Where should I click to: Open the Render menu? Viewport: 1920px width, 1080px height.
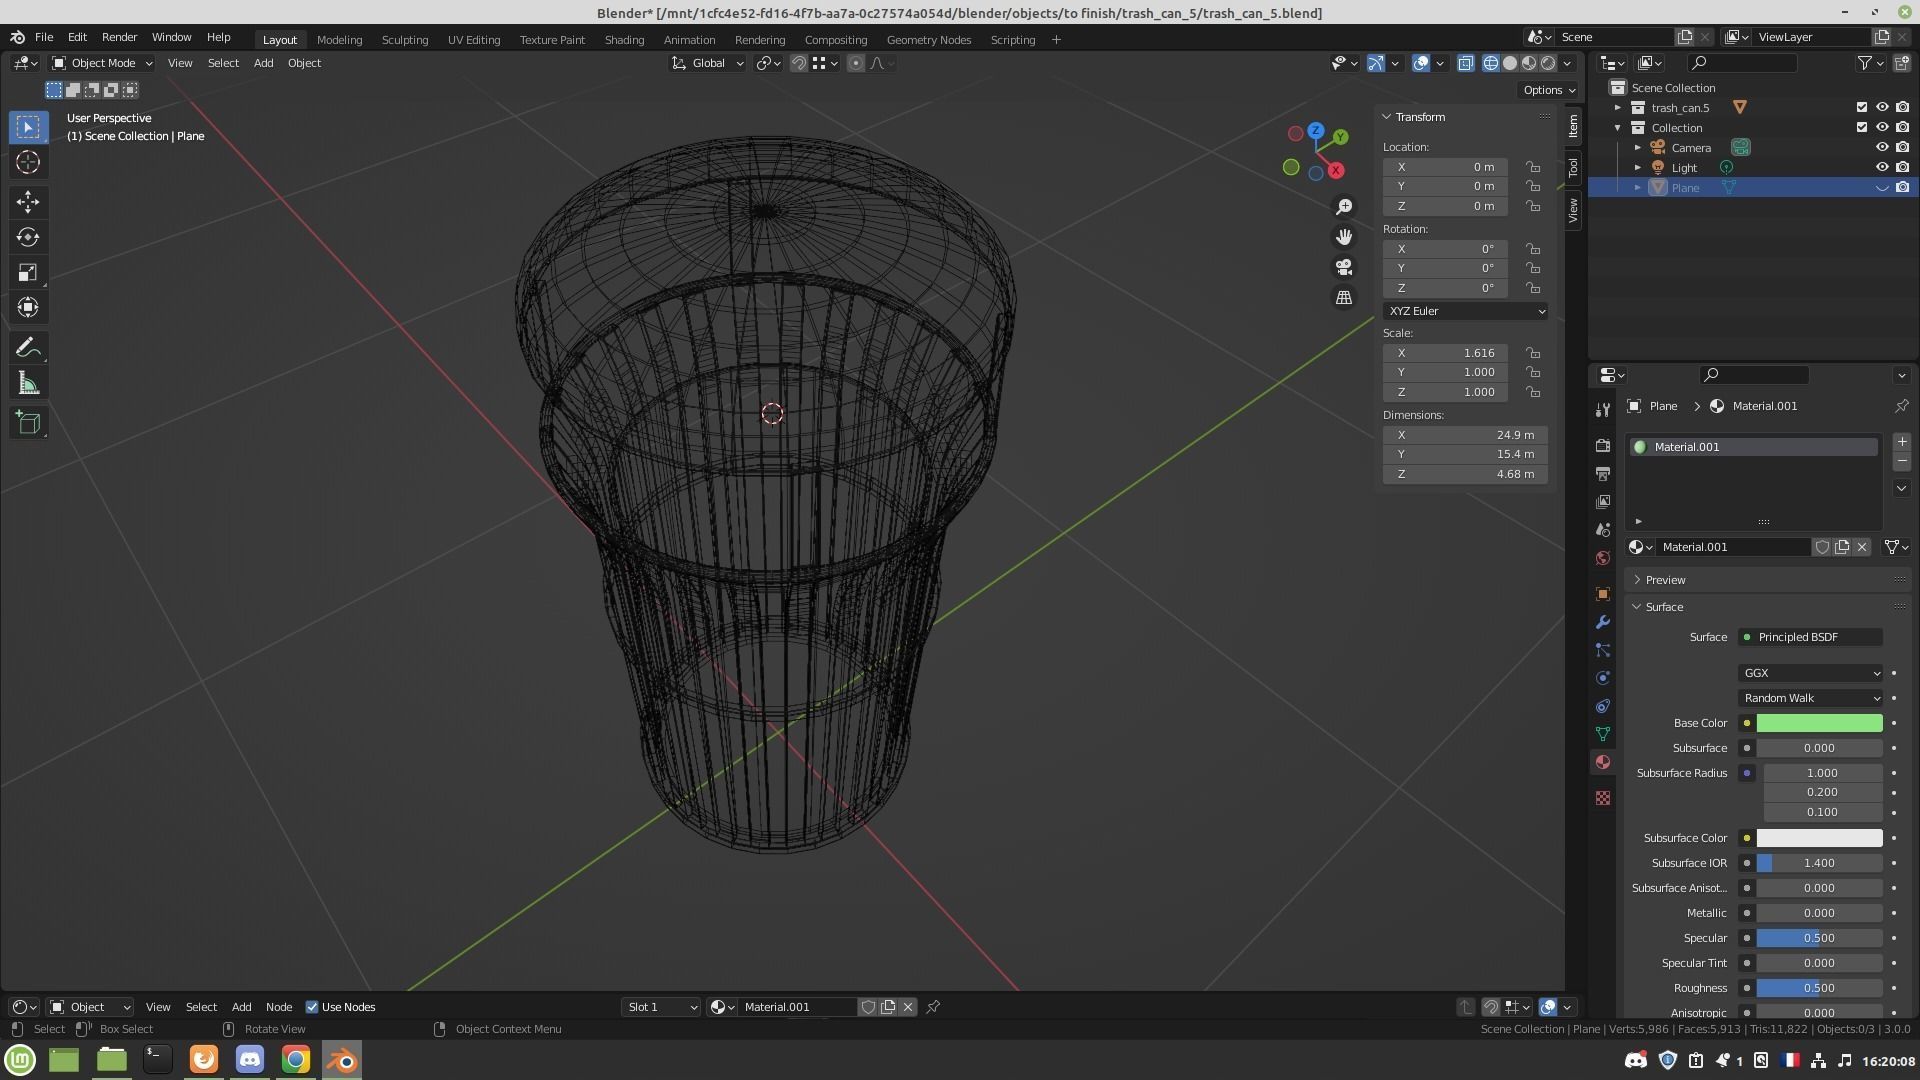tap(119, 37)
